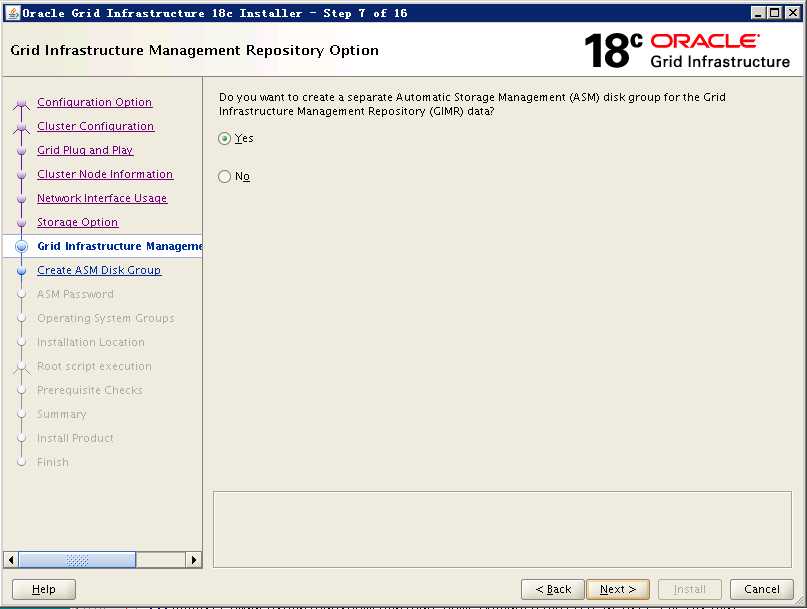The image size is (807, 609).
Task: Click the step bullet beside Grid Plug and Play
Action: 21,150
